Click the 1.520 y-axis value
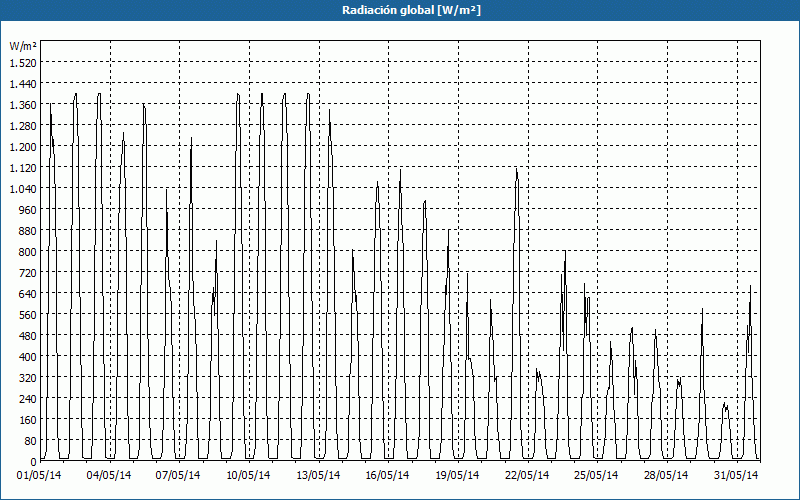Image resolution: width=800 pixels, height=500 pixels. (23, 62)
